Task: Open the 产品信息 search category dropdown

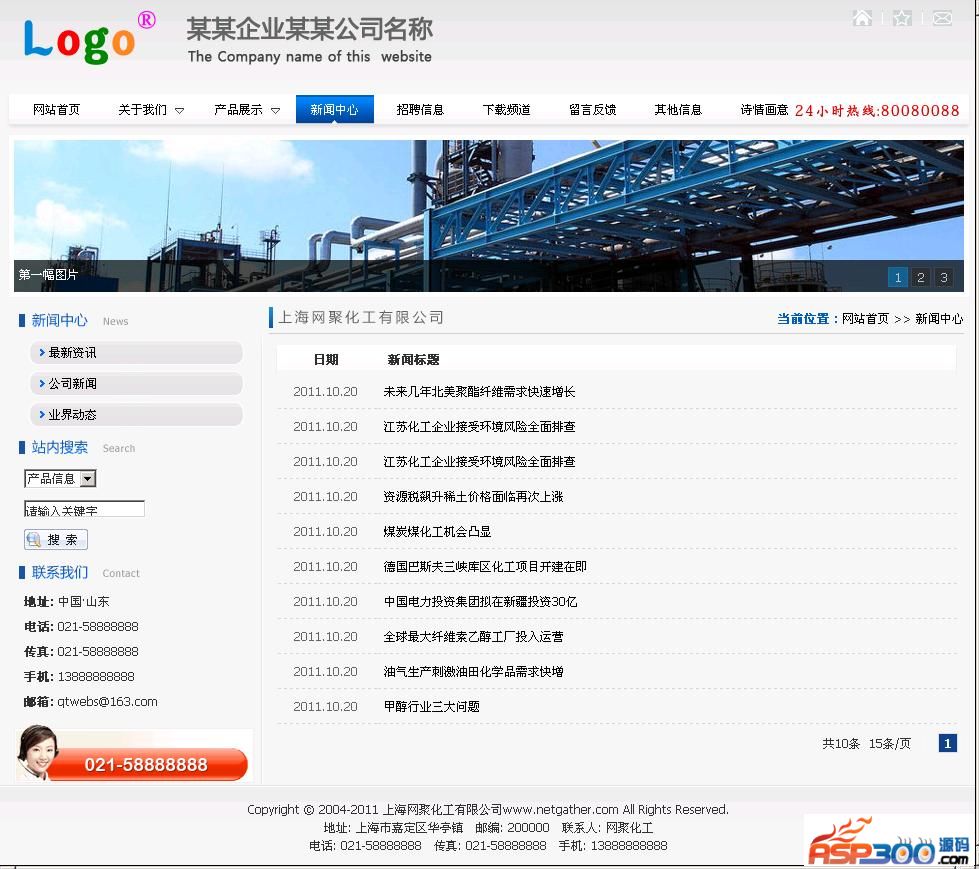Action: pos(88,479)
